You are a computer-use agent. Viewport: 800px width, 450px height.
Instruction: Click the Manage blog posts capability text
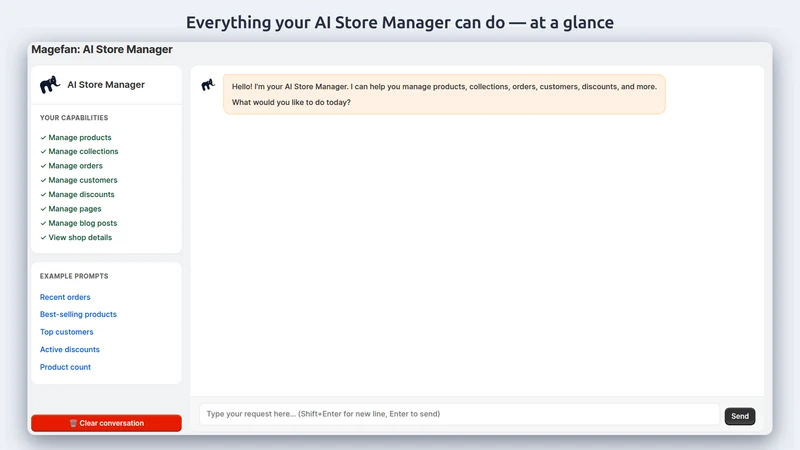(83, 223)
